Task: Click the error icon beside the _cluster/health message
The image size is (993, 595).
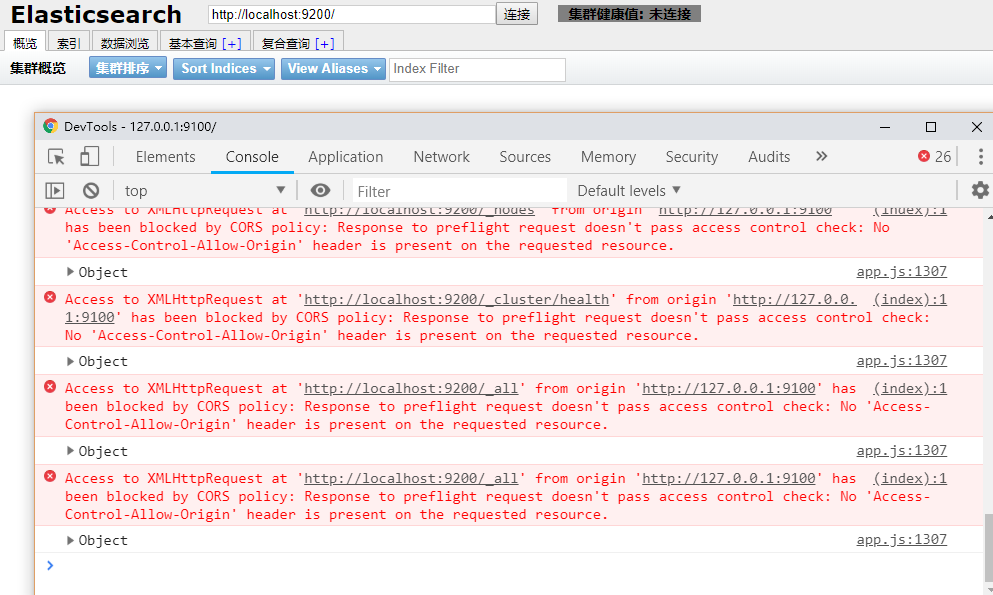Action: coord(50,298)
